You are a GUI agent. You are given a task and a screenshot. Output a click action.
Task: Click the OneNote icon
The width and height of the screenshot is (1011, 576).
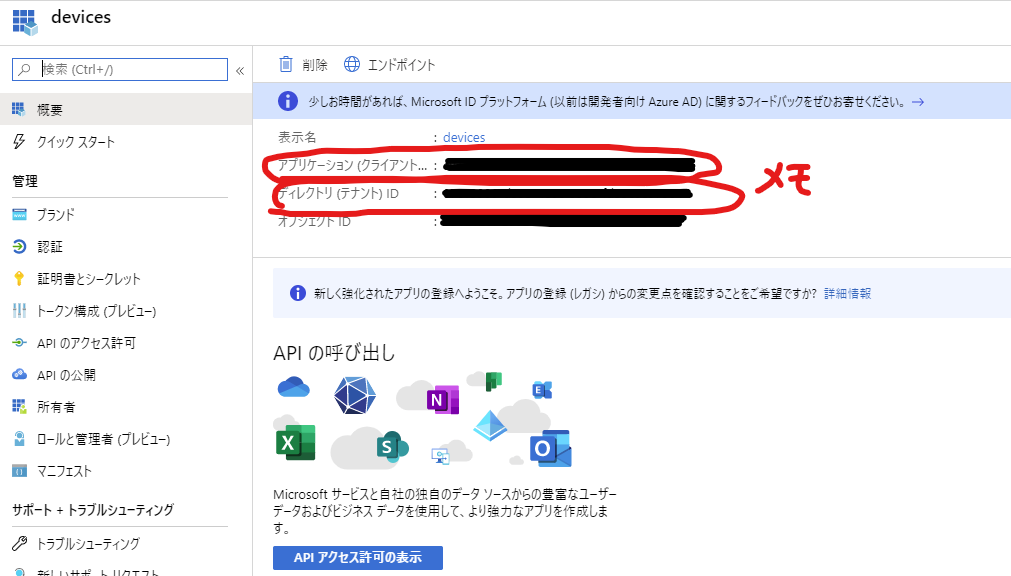click(x=443, y=399)
